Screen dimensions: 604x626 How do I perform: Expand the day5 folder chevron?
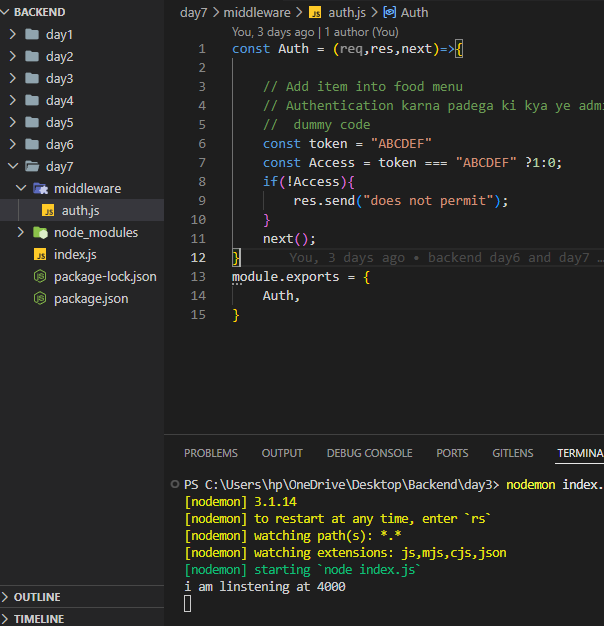click(13, 122)
